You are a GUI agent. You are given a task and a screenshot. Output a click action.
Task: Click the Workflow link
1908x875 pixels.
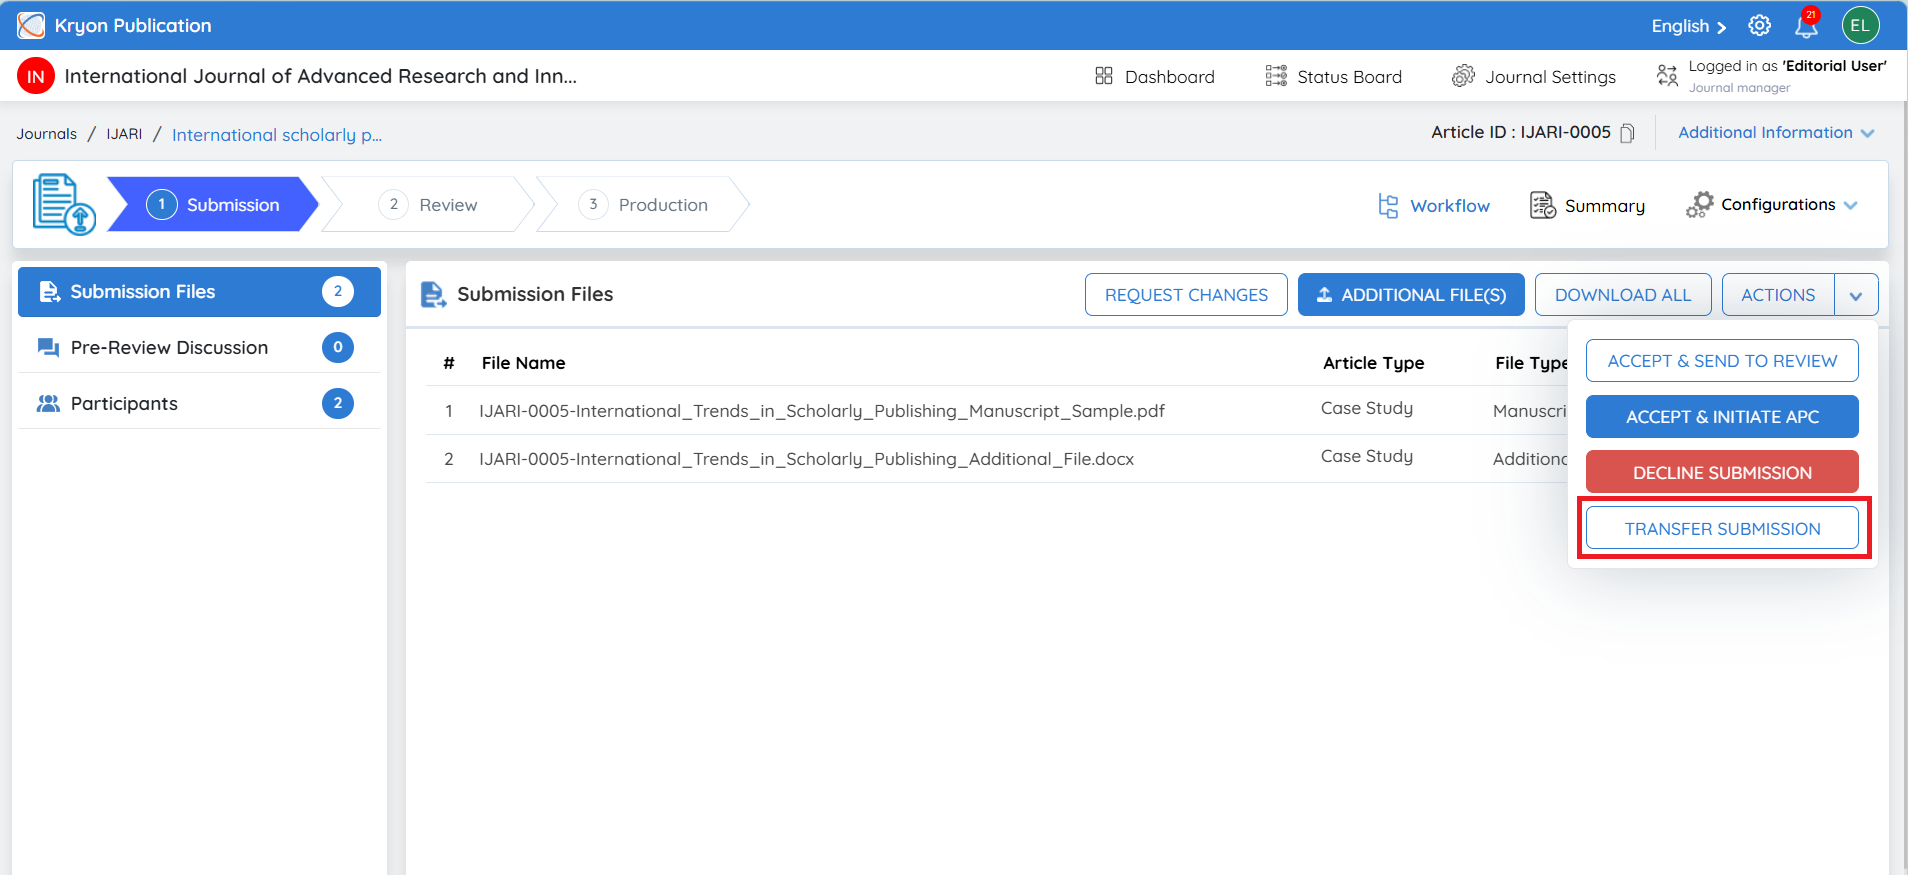[1450, 206]
